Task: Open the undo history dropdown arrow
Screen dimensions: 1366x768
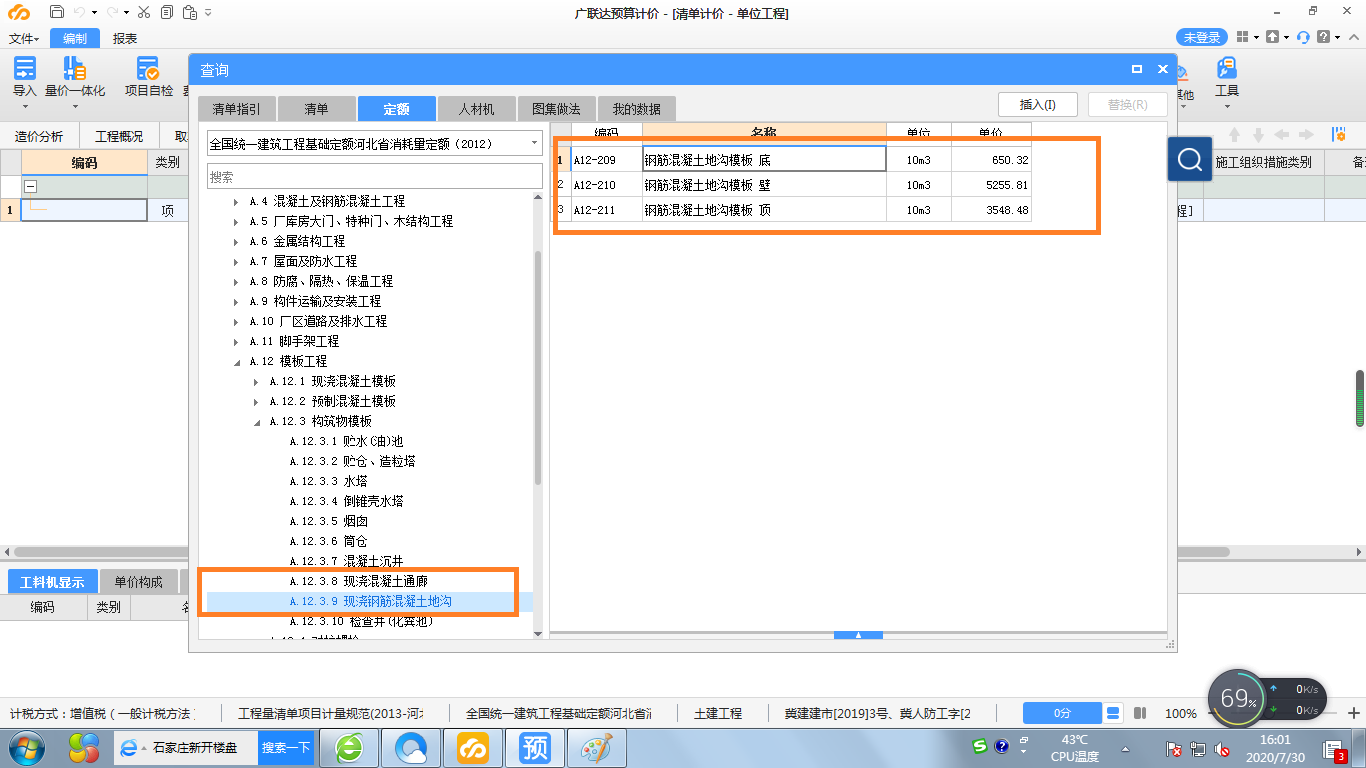Action: [94, 12]
